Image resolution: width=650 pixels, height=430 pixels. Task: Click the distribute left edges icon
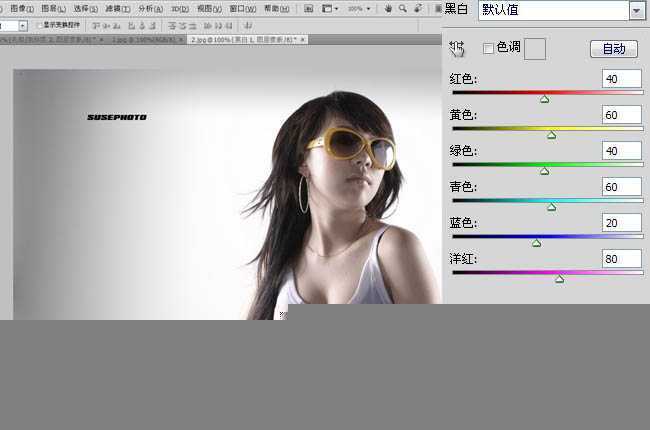click(208, 26)
